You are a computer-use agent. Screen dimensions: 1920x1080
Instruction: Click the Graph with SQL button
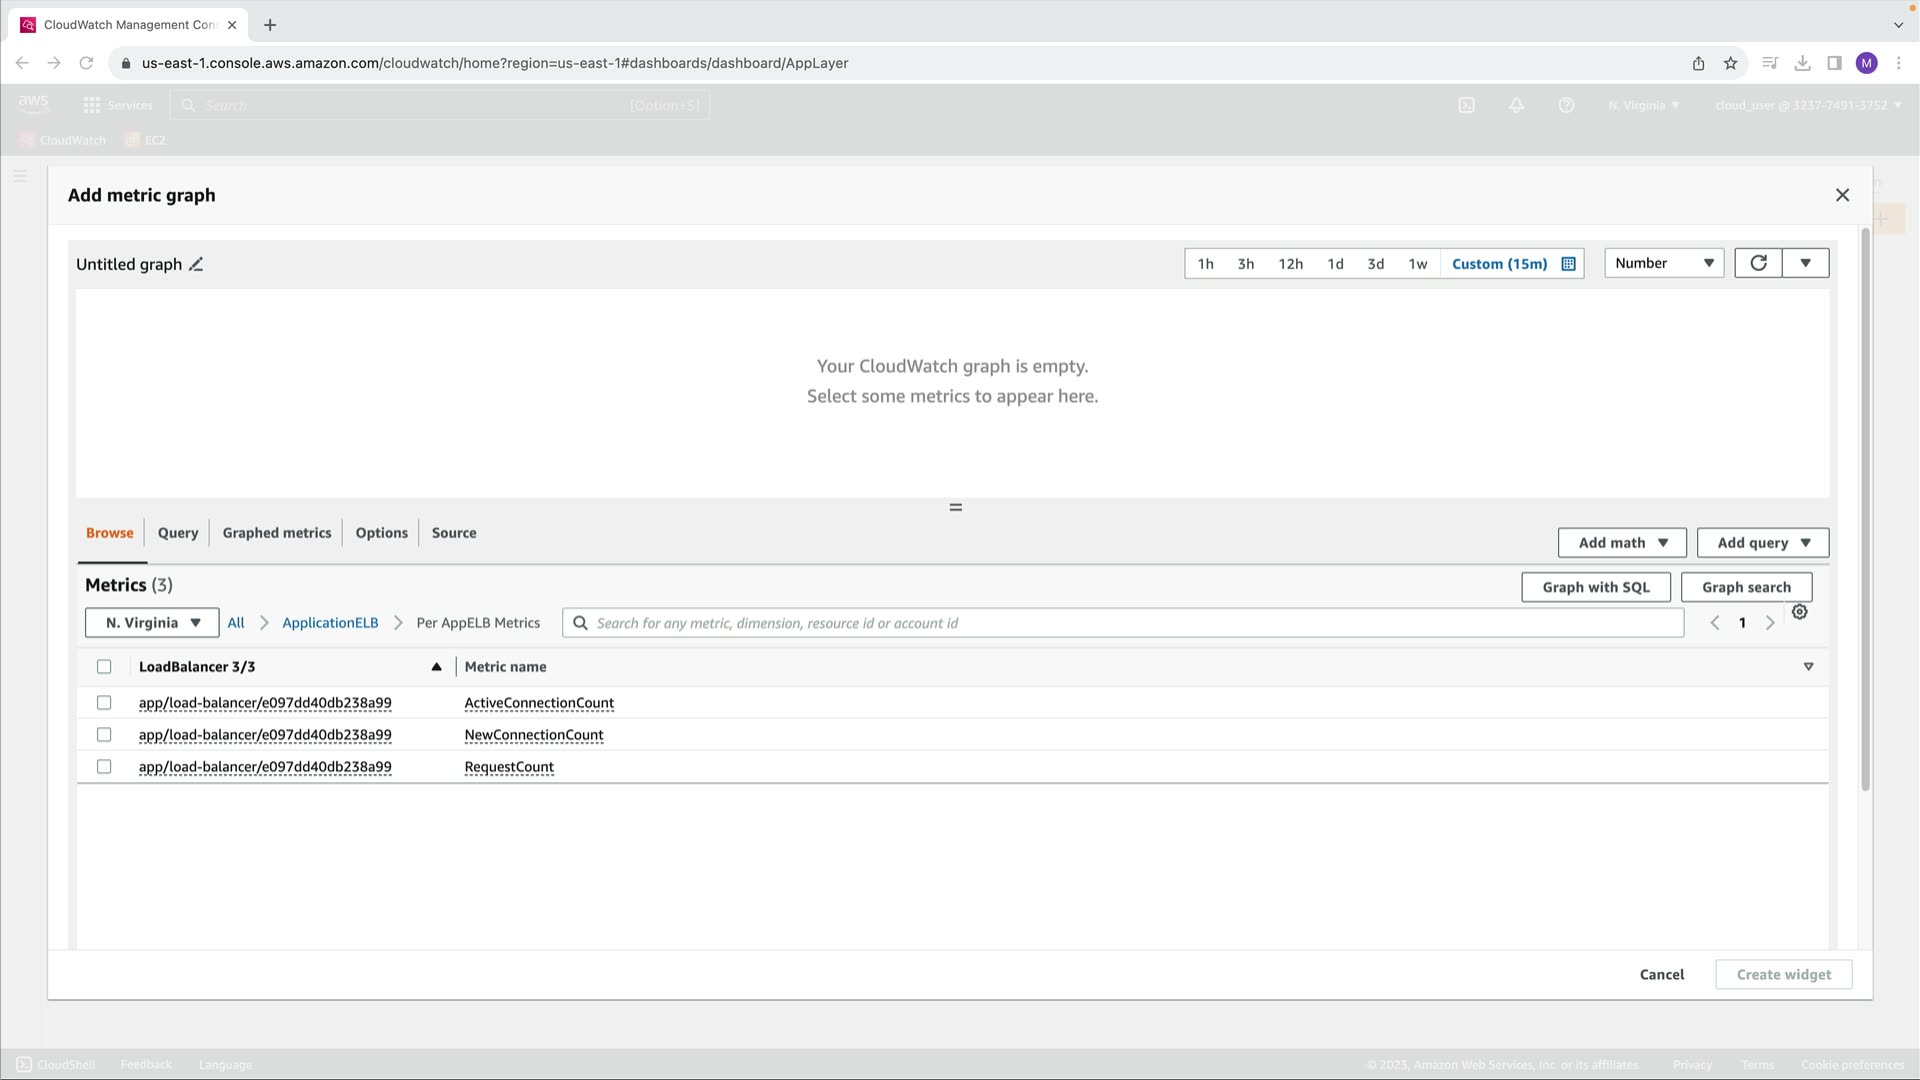coord(1595,588)
